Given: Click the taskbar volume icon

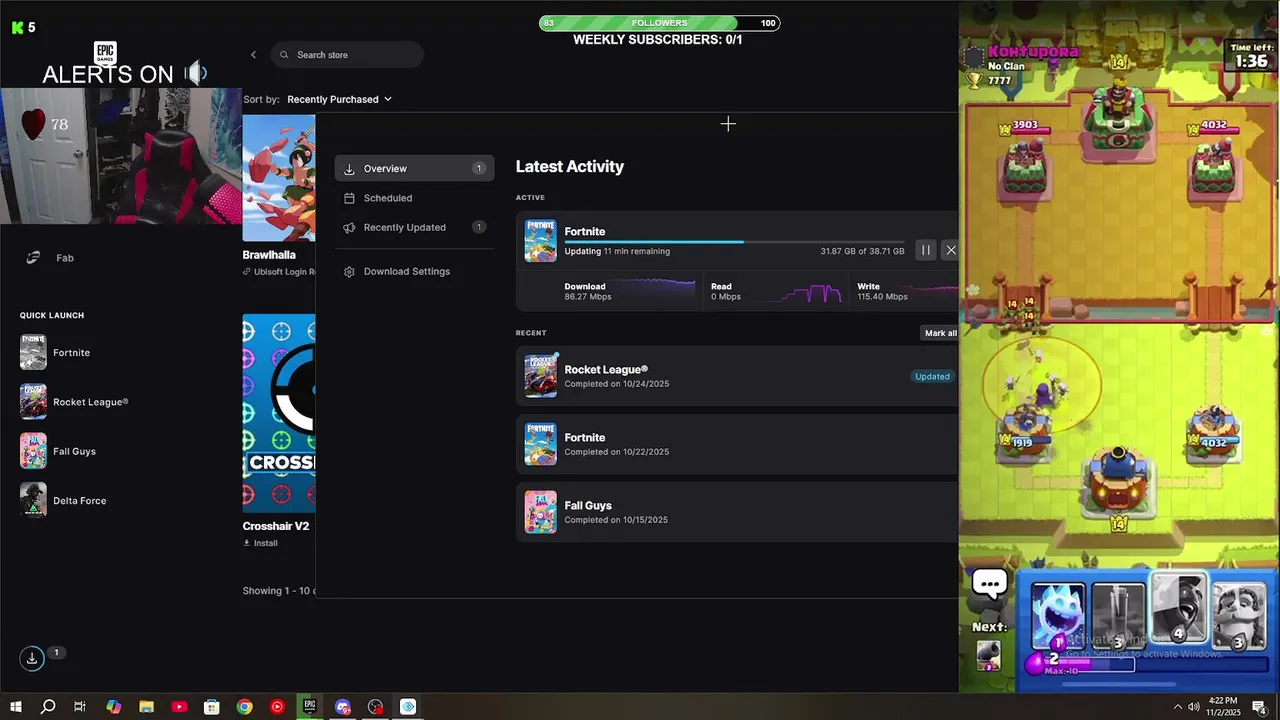Looking at the screenshot, I should [1194, 707].
